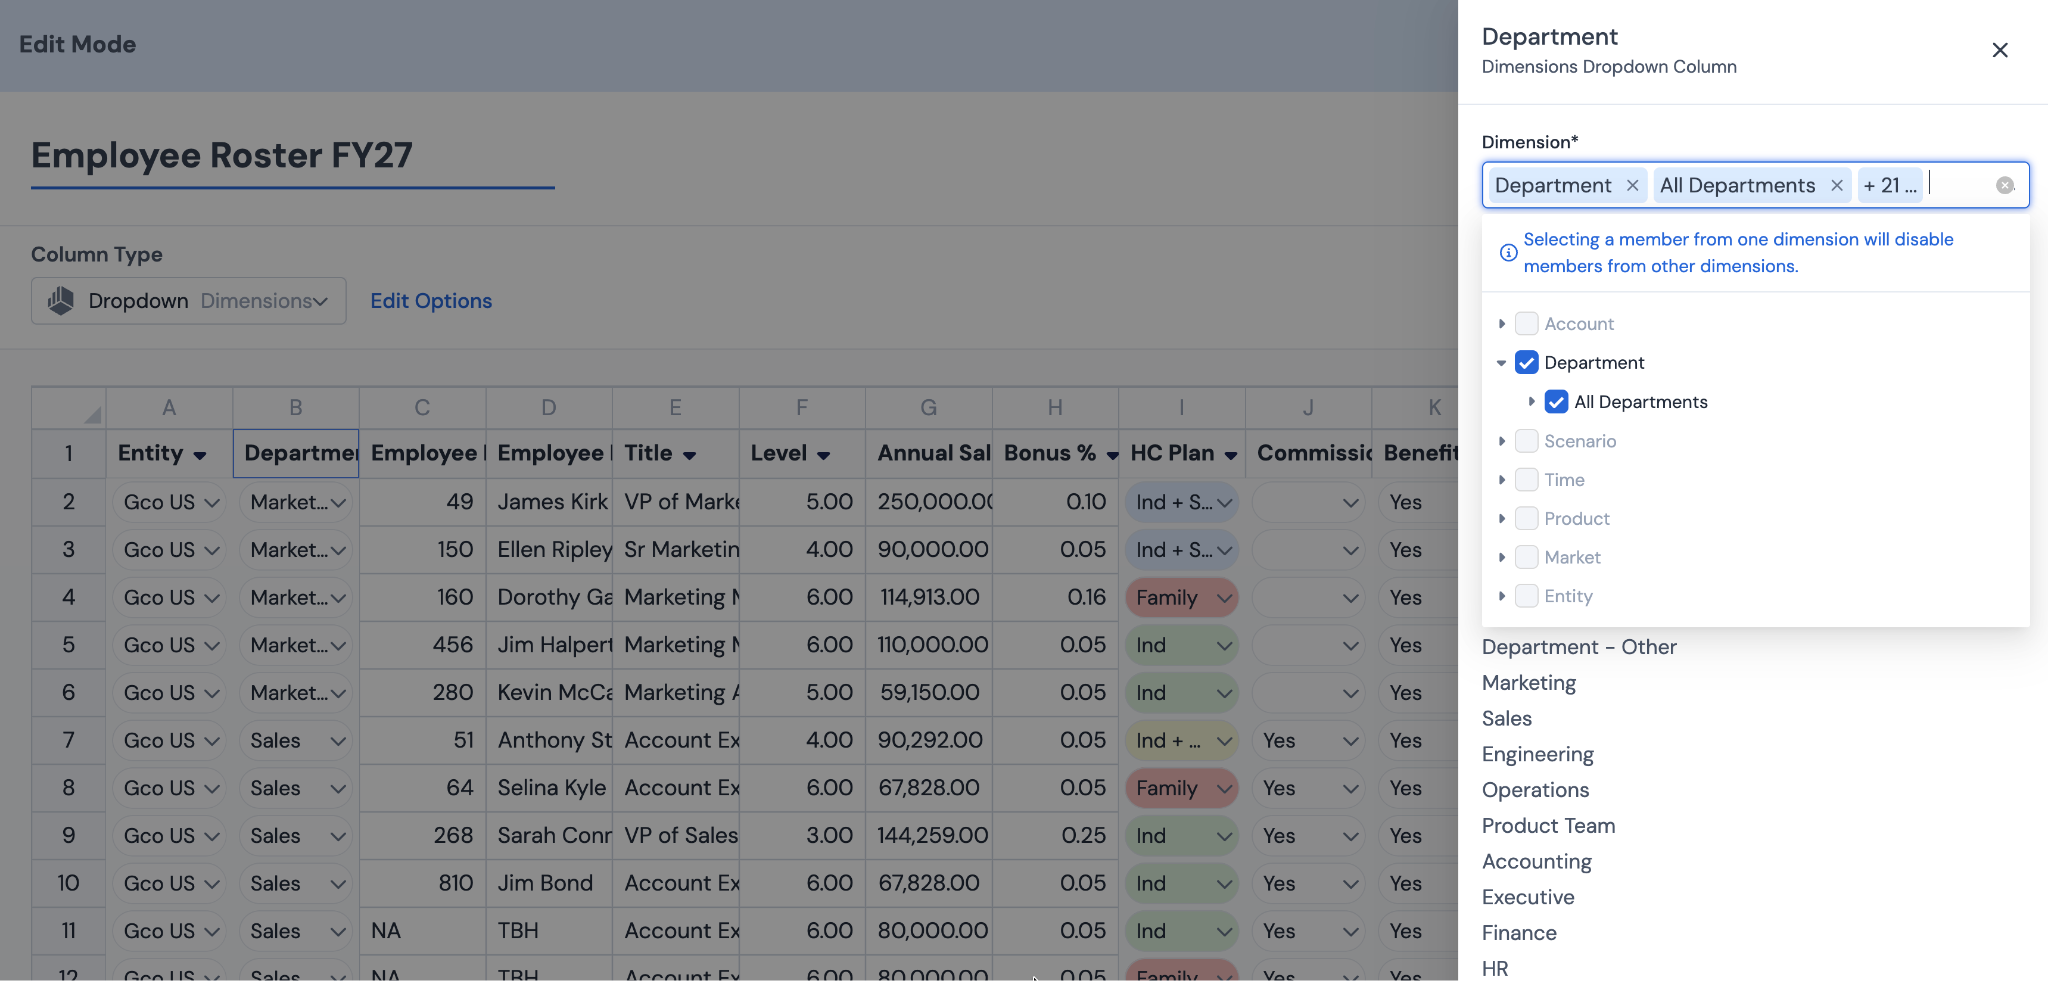Remove the Department chip from Dimension field

click(1632, 186)
